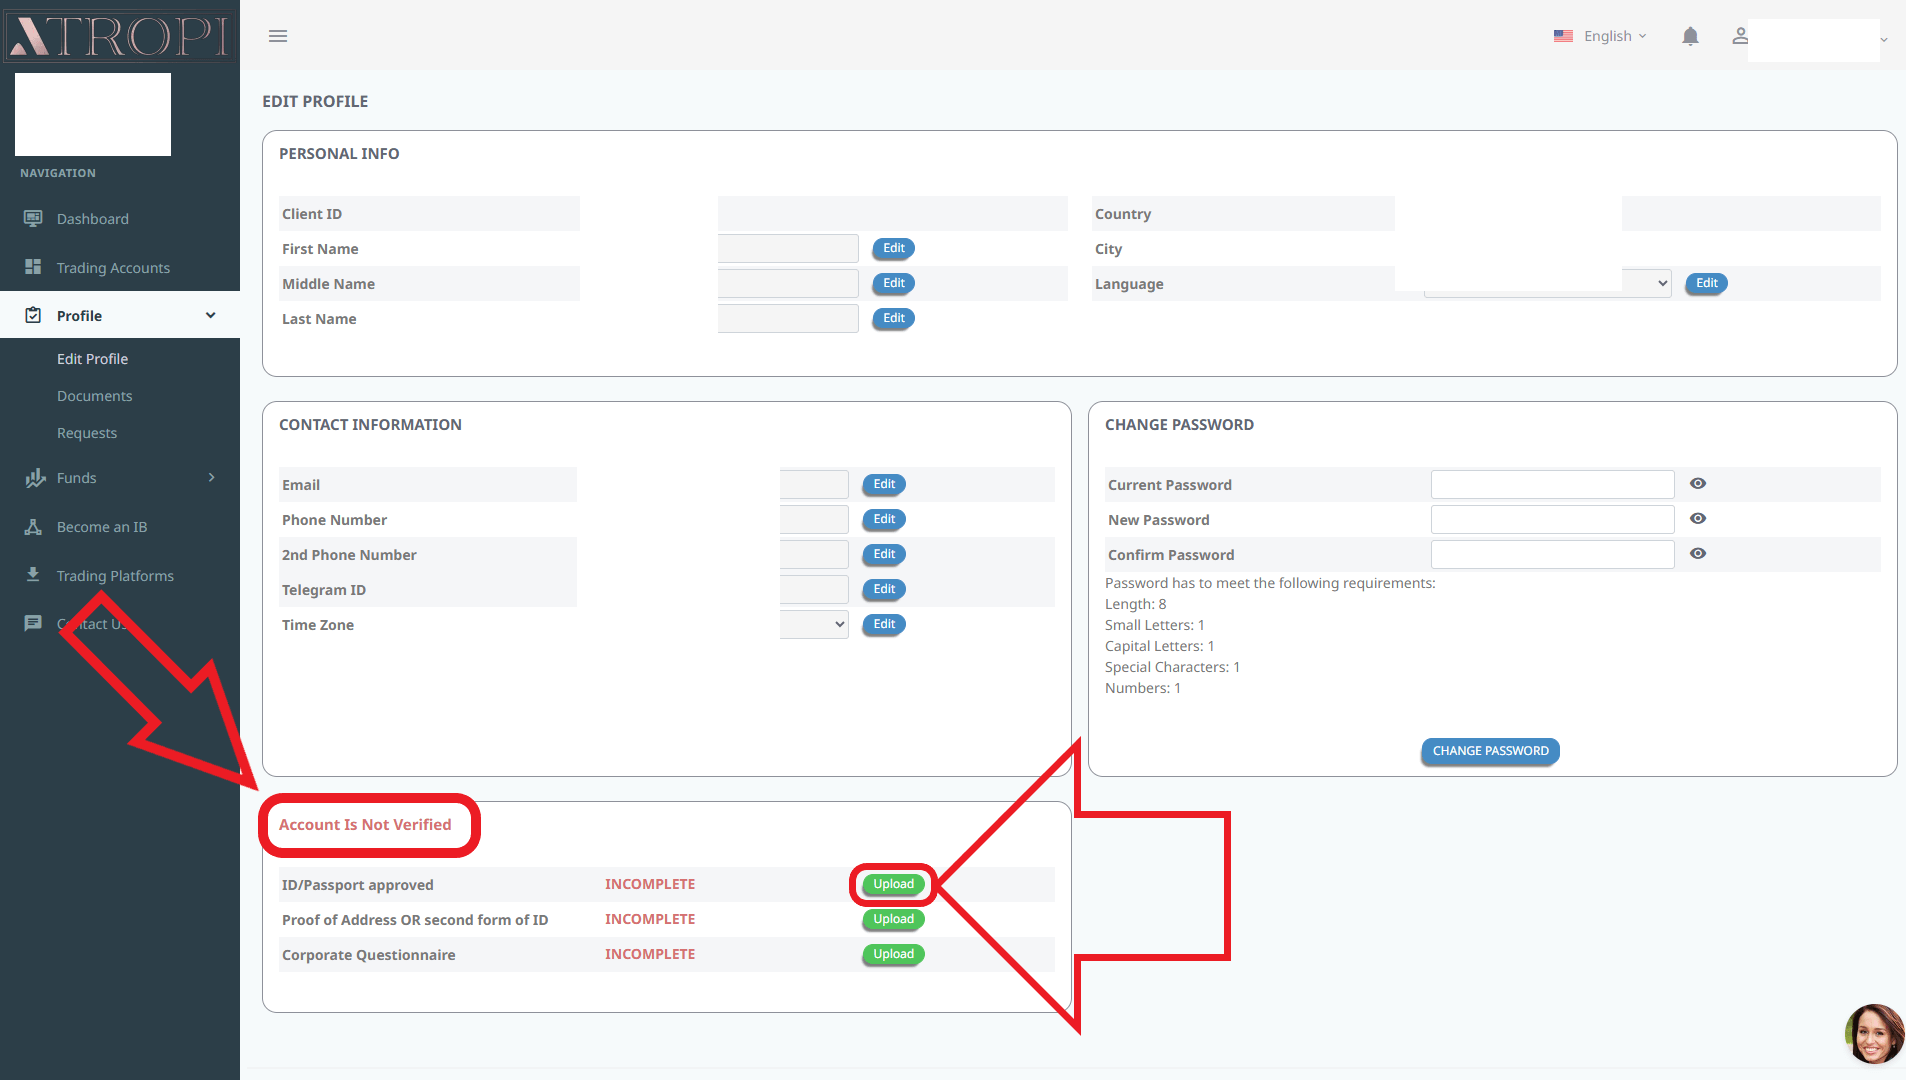Open Requests submenu item
Screen dimensions: 1906x1080
pyautogui.click(x=87, y=433)
